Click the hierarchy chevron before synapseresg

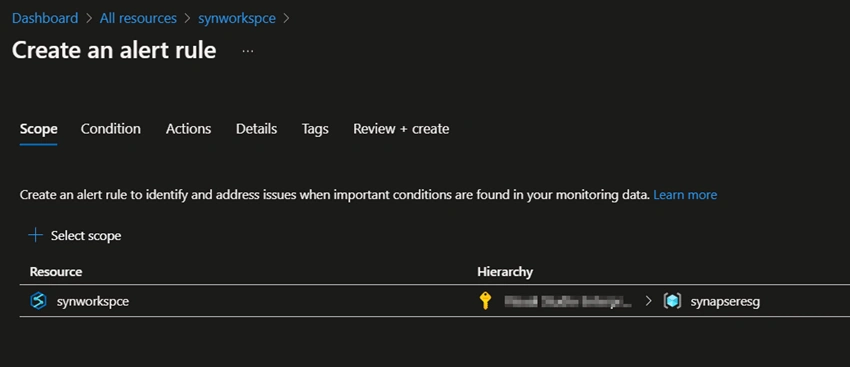tap(648, 301)
